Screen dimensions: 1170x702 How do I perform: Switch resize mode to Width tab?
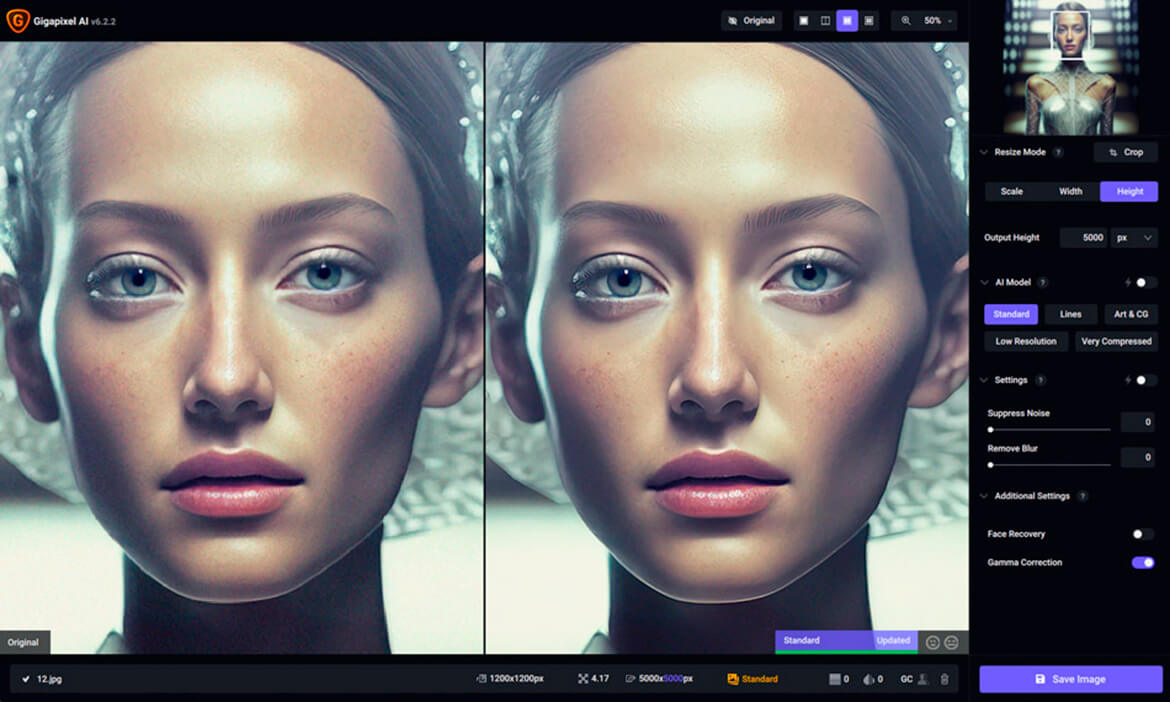(x=1070, y=191)
